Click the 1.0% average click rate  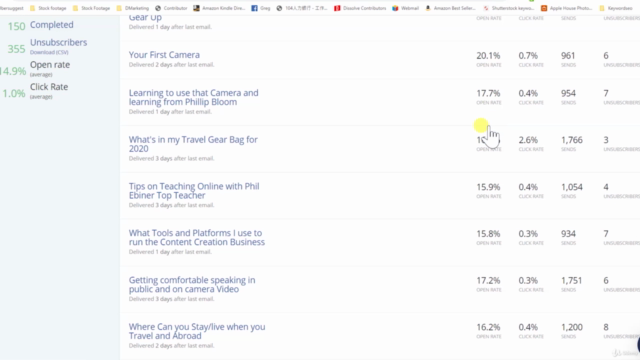tap(14, 93)
